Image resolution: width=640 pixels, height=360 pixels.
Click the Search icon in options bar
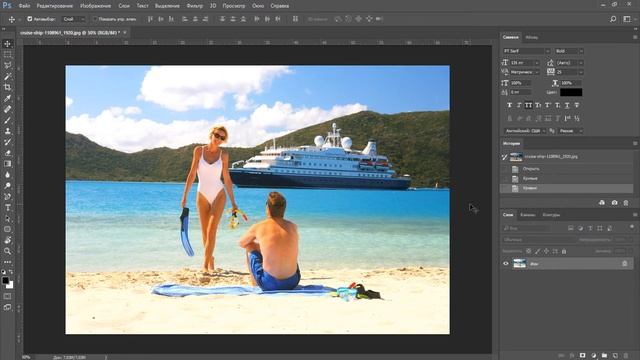point(613,19)
